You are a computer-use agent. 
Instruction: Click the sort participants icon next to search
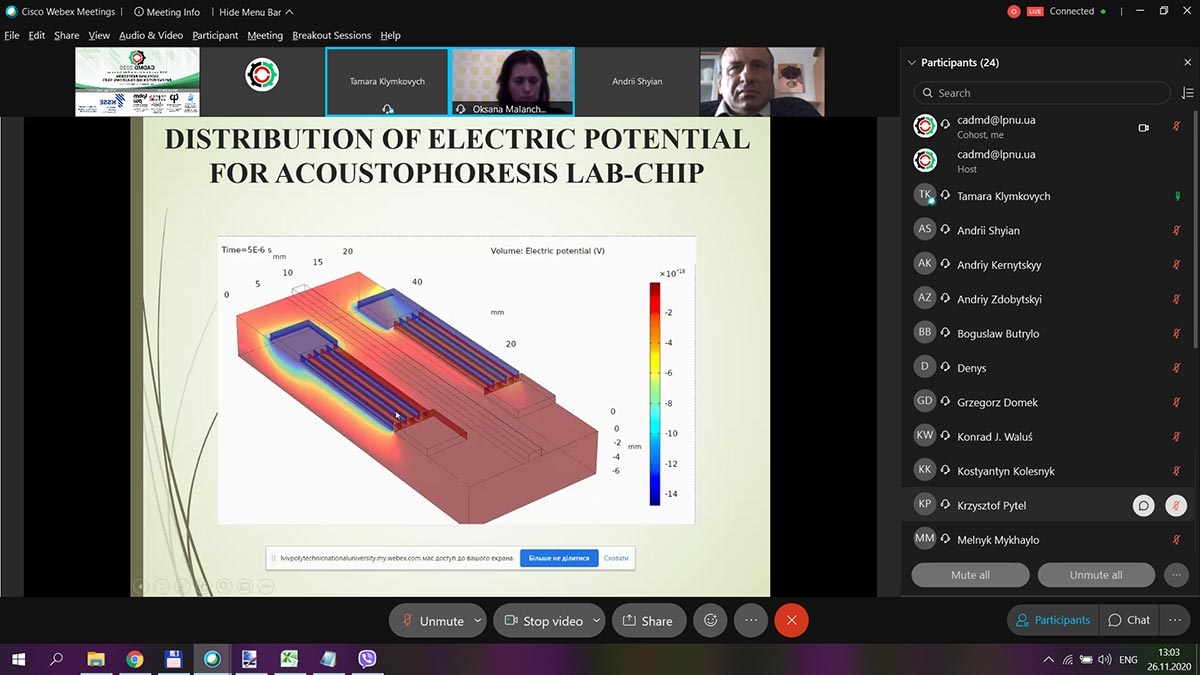(1187, 93)
